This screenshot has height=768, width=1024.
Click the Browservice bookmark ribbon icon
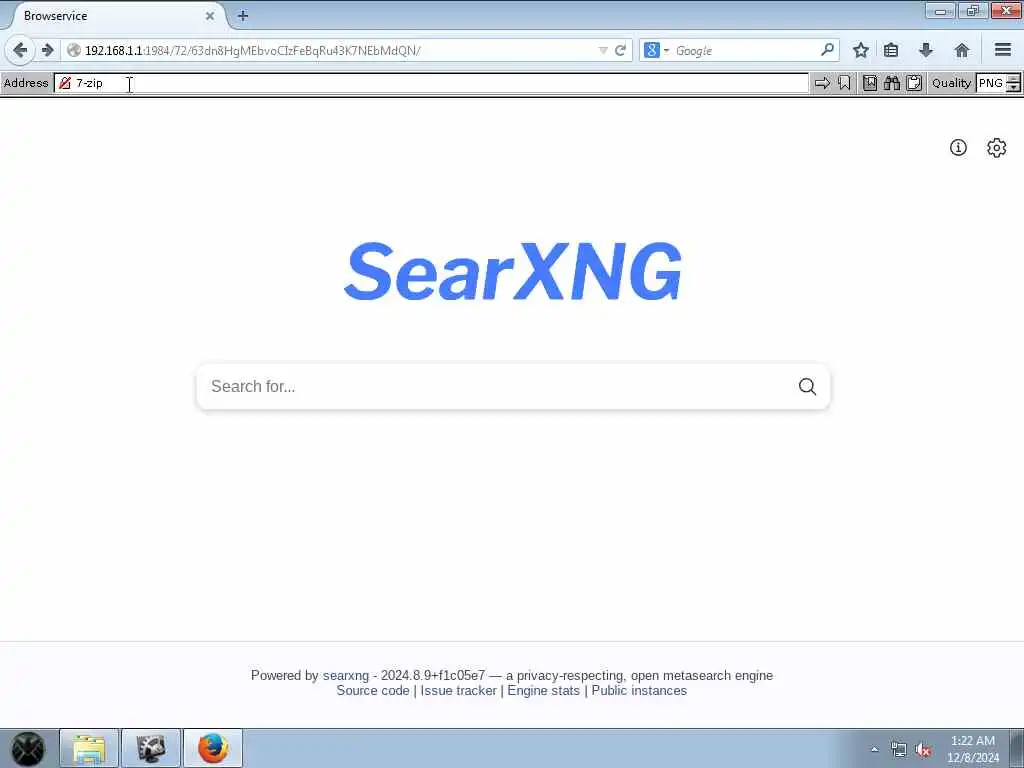point(844,83)
